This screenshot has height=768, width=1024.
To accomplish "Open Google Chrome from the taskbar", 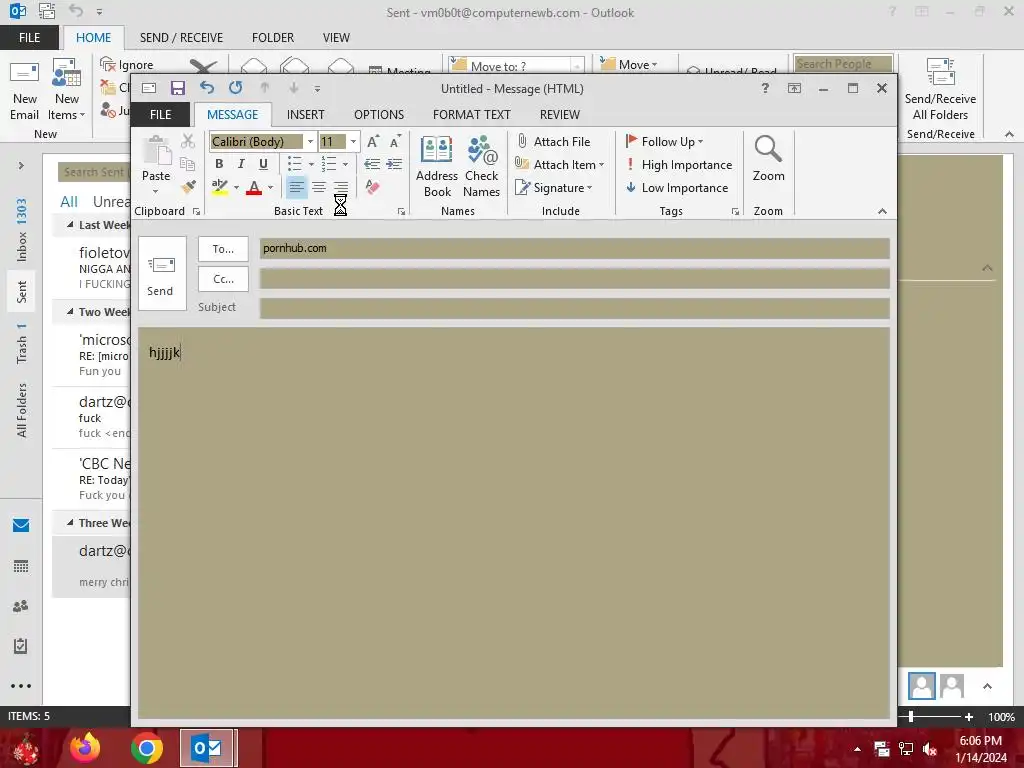I will (x=147, y=748).
